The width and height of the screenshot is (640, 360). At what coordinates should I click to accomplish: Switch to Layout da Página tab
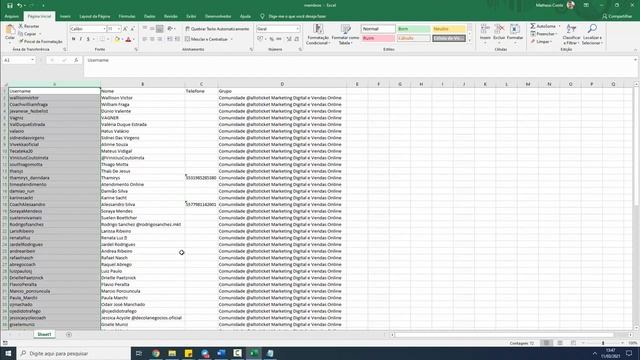(x=95, y=16)
